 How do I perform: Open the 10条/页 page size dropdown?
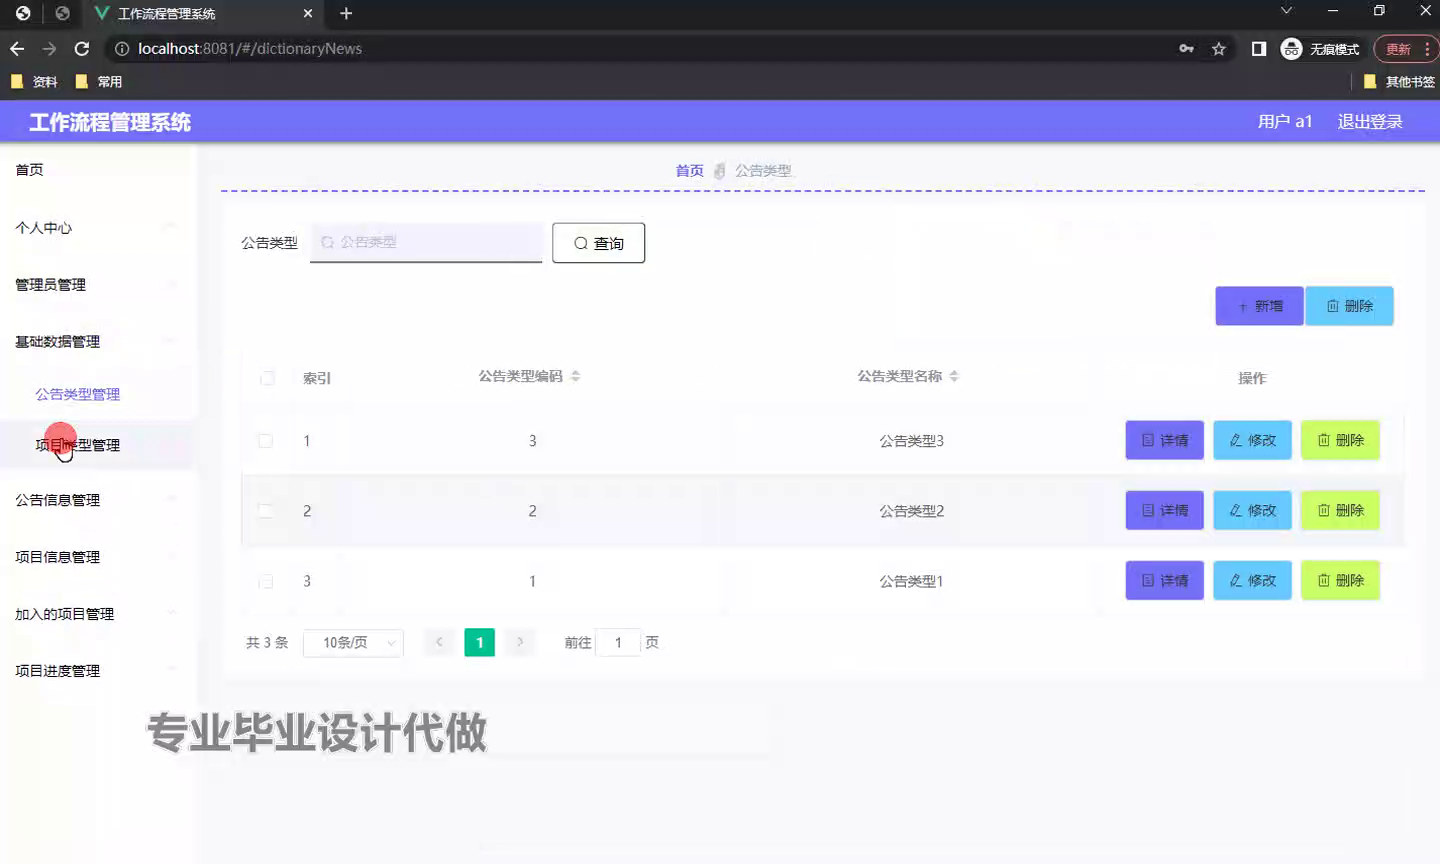pos(353,642)
